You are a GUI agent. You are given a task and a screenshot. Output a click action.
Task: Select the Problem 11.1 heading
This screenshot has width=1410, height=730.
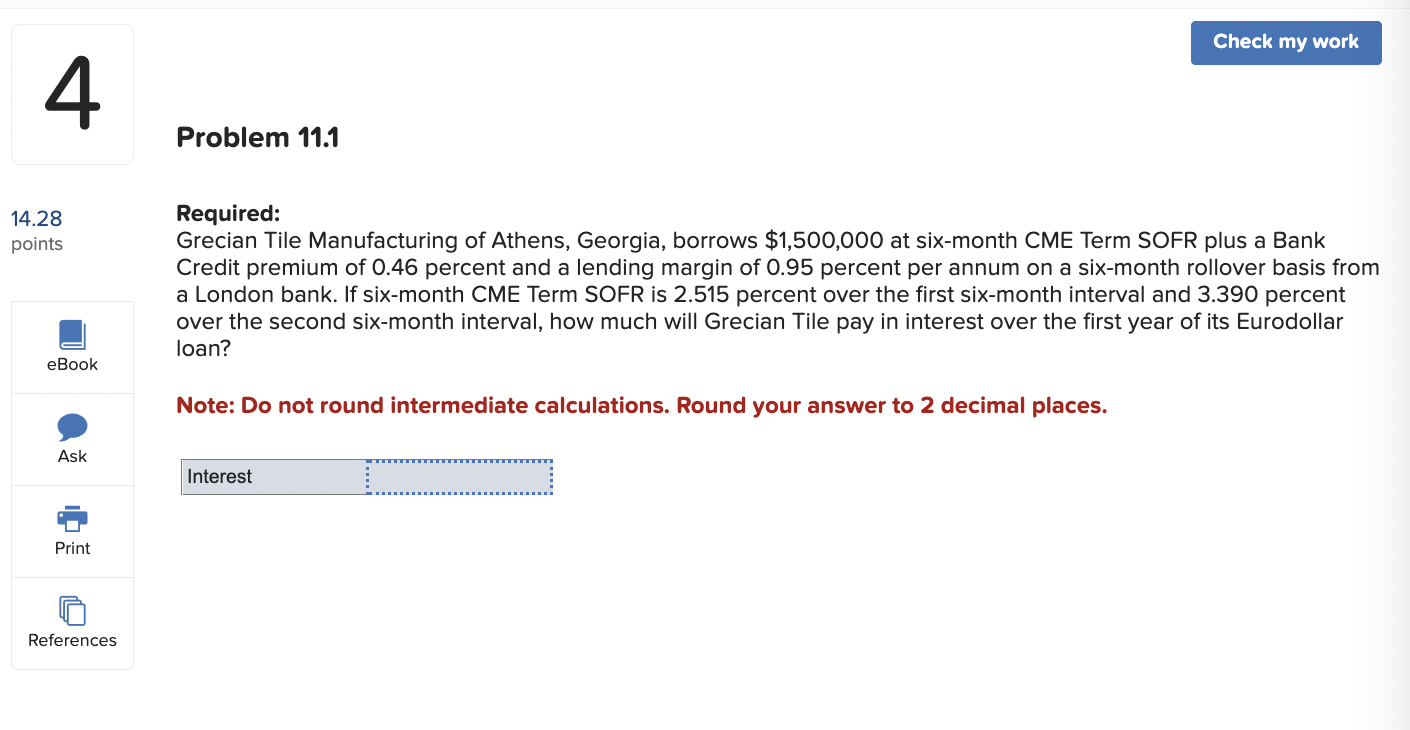coord(257,137)
